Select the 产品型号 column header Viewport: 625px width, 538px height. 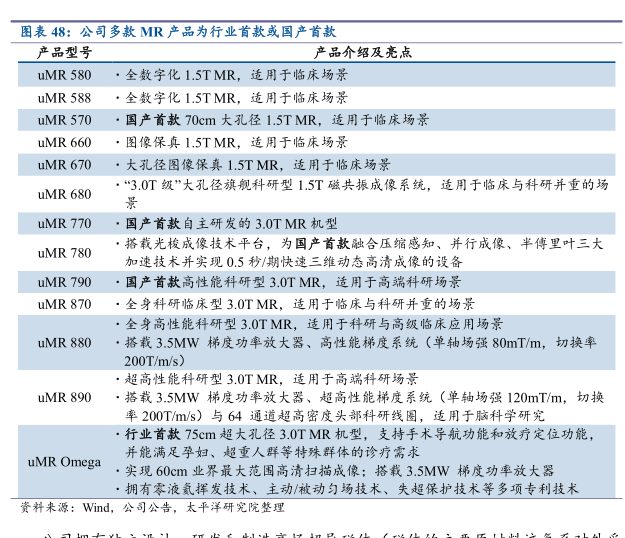[x=64, y=53]
